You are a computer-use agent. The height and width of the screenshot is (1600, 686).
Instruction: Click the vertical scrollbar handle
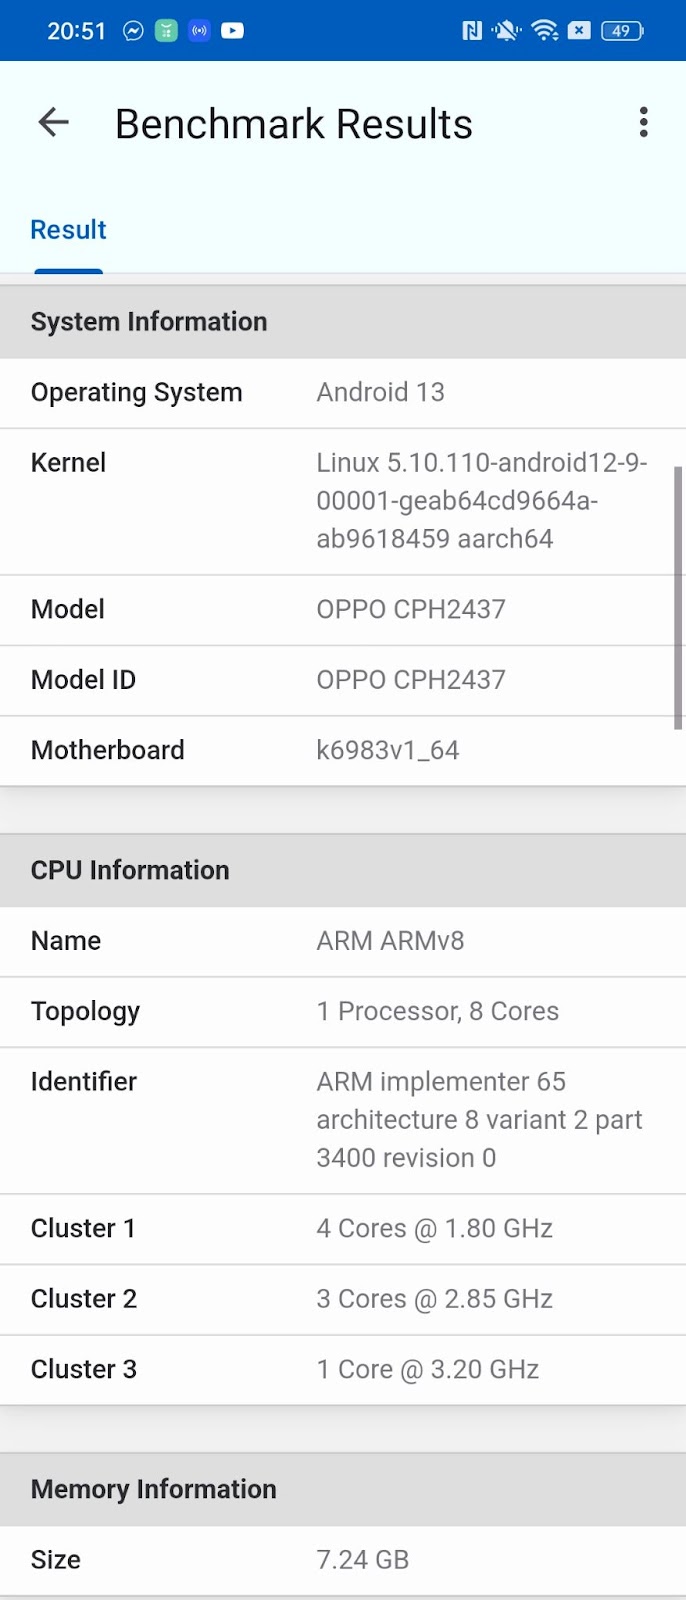(x=678, y=598)
